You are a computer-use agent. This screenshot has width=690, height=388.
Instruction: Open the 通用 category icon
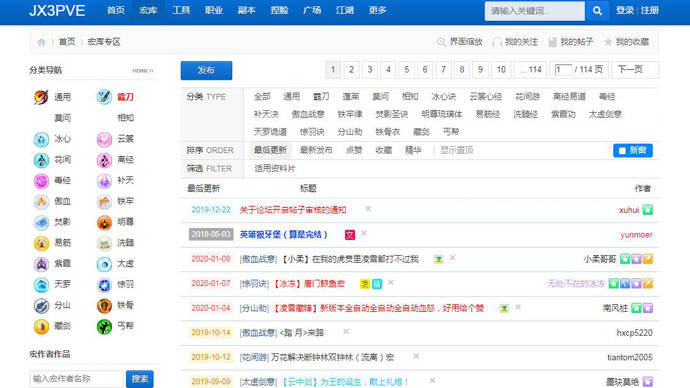(41, 97)
